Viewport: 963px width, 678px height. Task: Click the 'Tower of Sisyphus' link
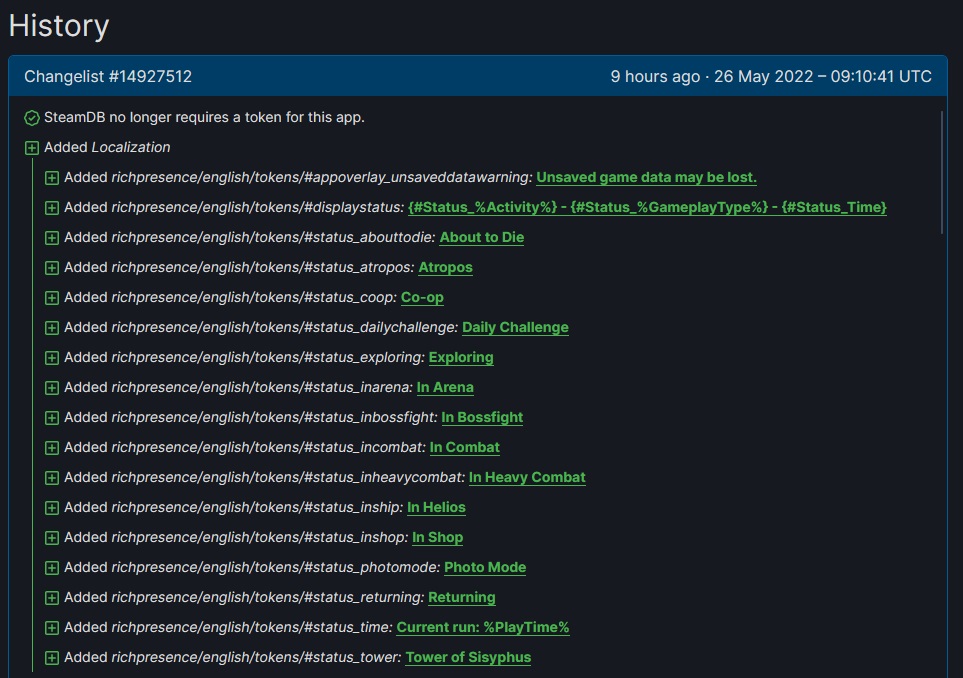pos(468,657)
